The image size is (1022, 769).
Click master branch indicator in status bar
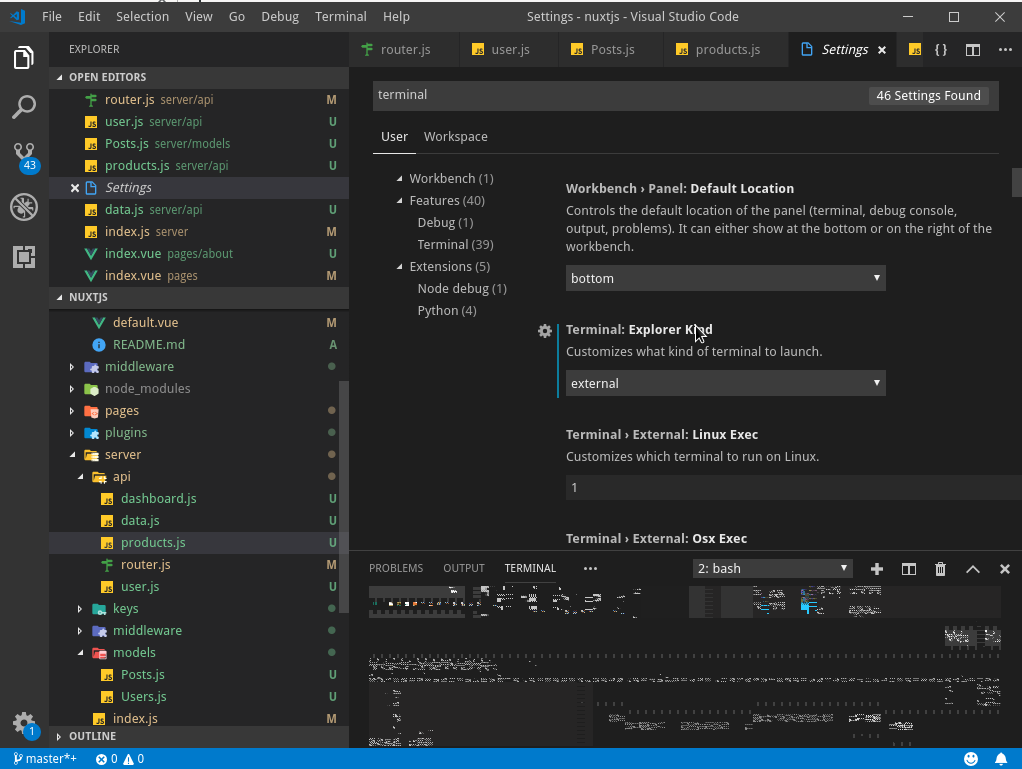click(44, 759)
